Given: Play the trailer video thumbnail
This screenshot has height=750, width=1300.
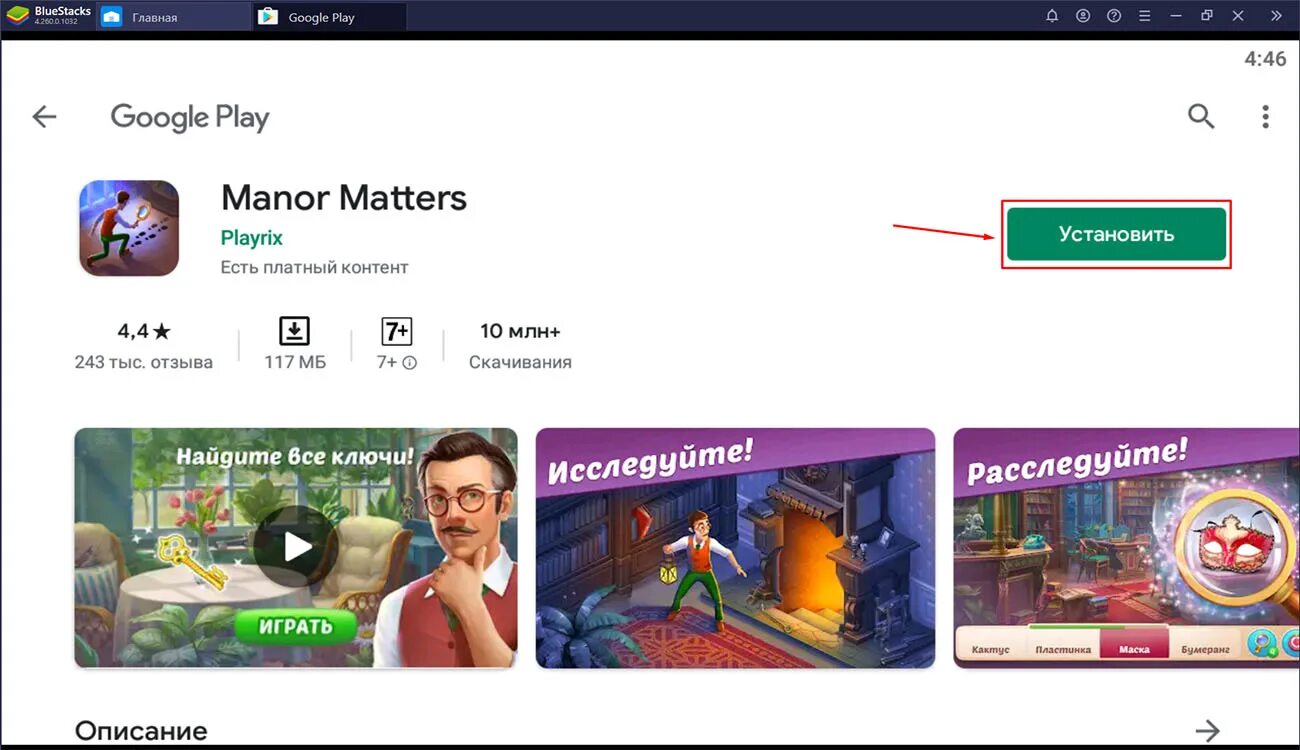Looking at the screenshot, I should (296, 548).
